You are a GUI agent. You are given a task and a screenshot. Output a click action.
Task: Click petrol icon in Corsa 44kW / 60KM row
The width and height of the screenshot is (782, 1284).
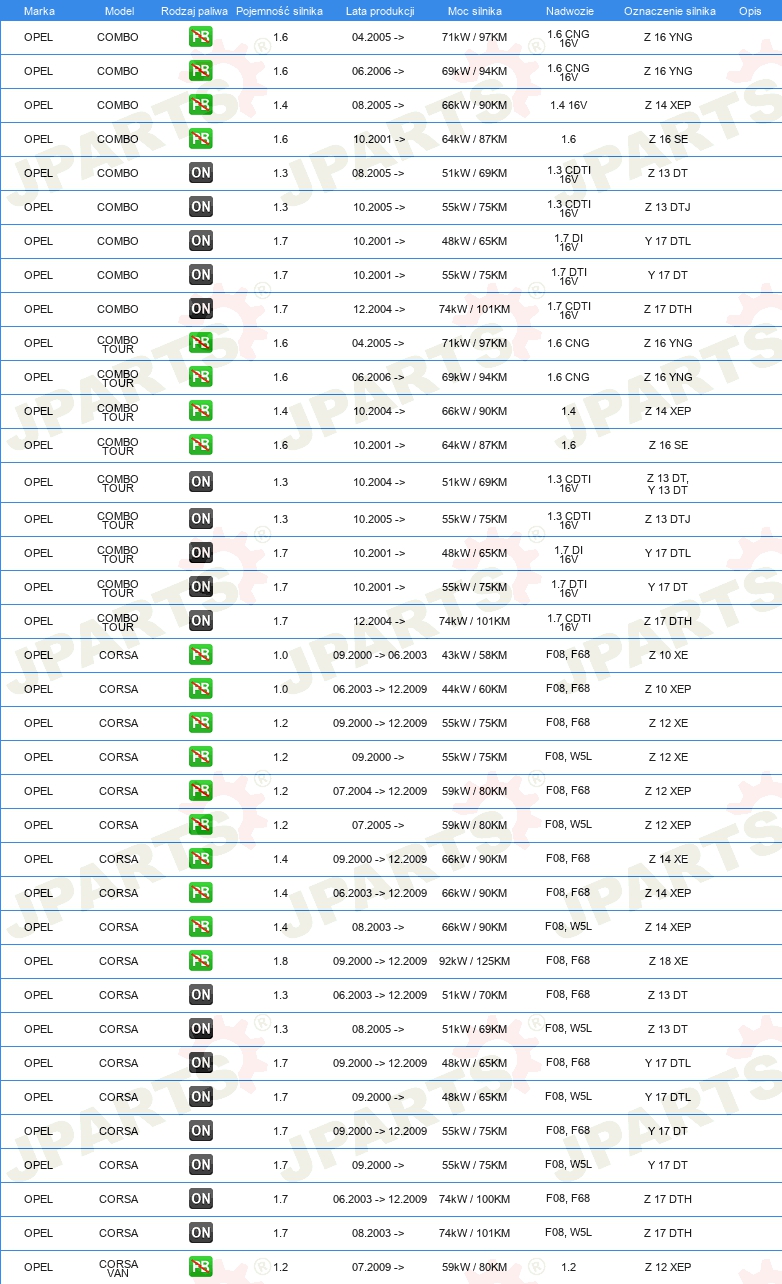tap(201, 689)
